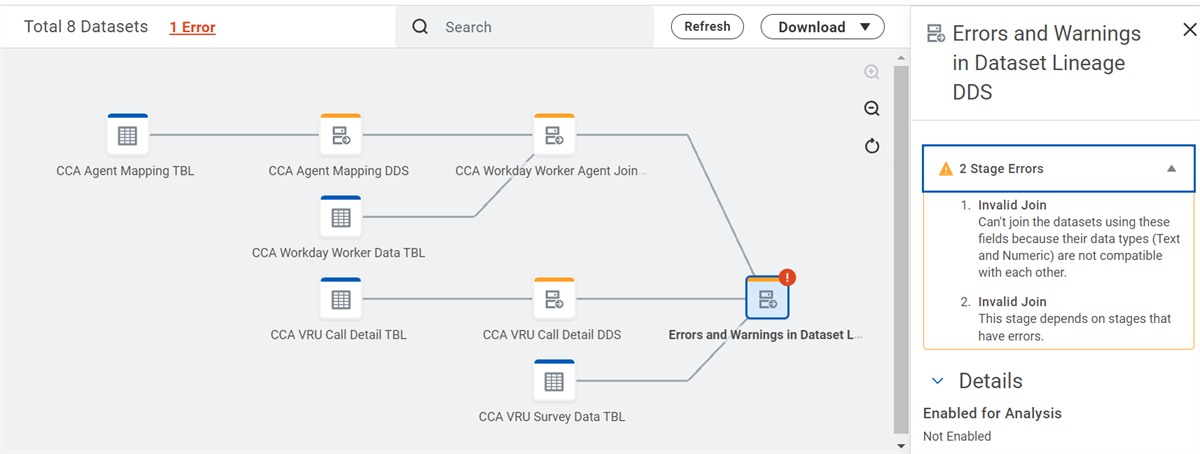This screenshot has width=1200, height=454.
Task: Open the CCA Workday Worker Agent Join node
Action: (554, 135)
